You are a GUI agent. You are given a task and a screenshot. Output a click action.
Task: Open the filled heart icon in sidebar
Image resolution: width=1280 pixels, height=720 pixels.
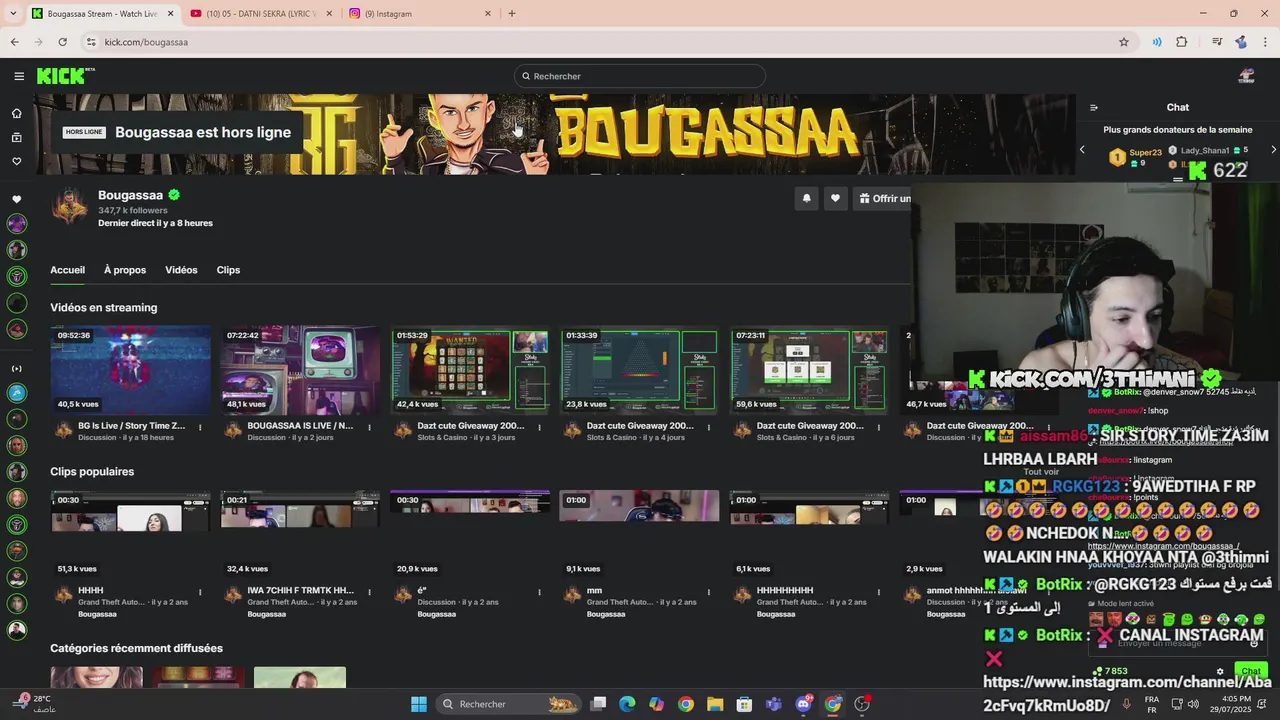pyautogui.click(x=17, y=199)
